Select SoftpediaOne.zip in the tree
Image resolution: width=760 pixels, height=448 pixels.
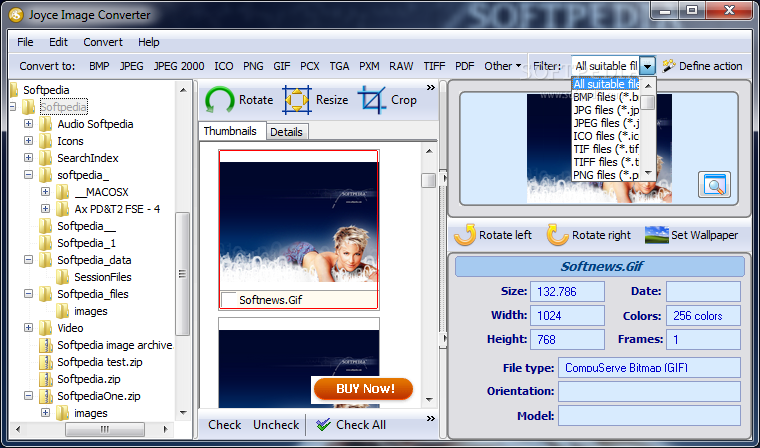coord(99,396)
